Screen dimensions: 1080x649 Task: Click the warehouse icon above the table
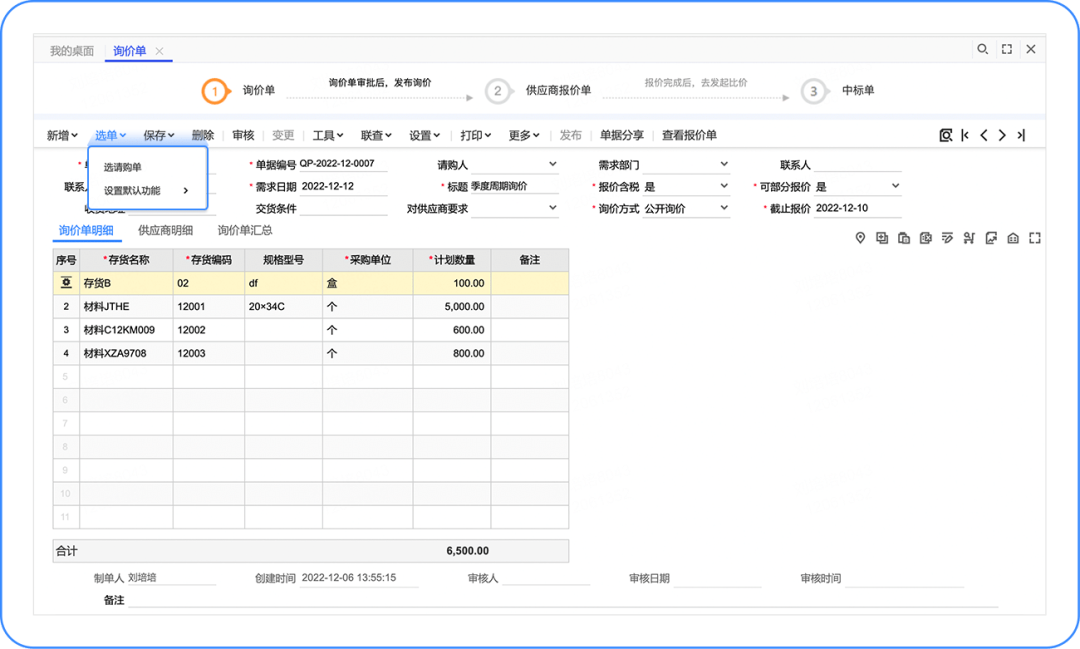point(1013,238)
